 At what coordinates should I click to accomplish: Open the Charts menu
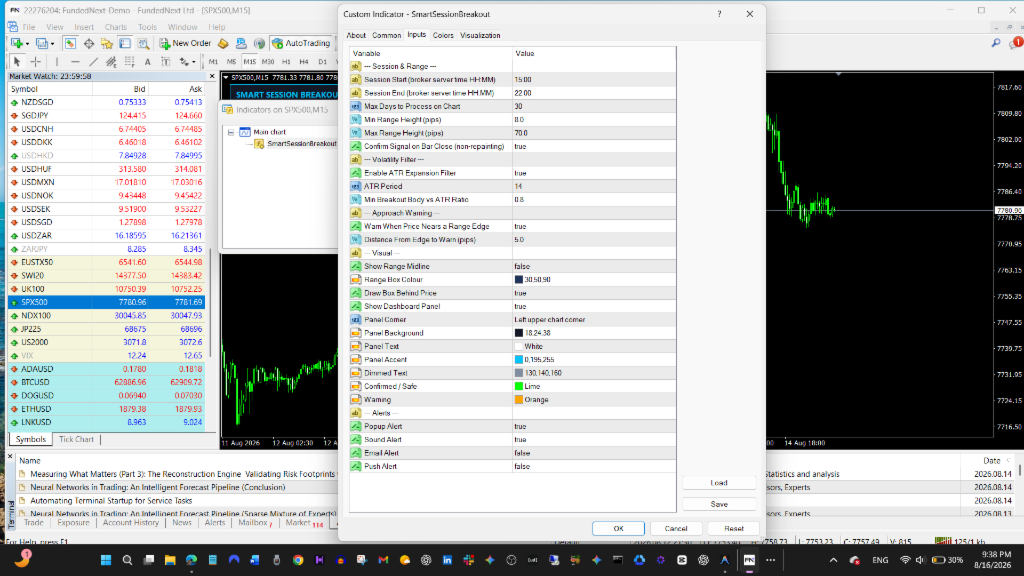pyautogui.click(x=116, y=27)
